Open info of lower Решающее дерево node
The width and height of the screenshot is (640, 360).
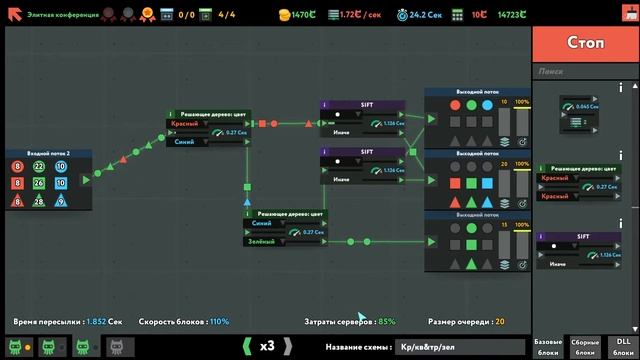coord(247,214)
